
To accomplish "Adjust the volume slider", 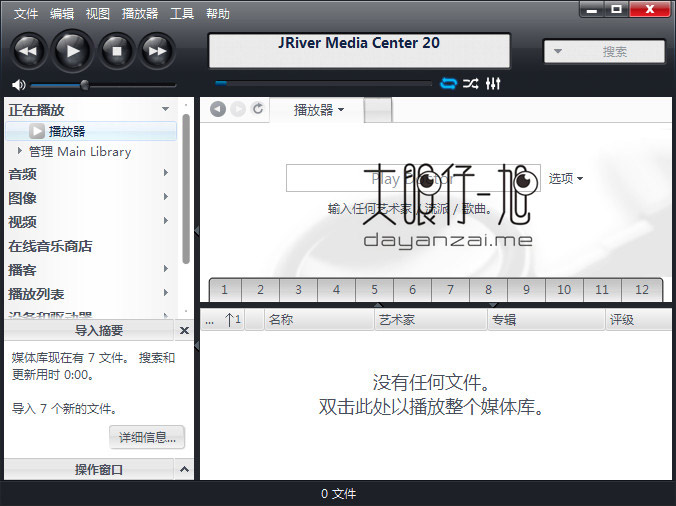I will pos(103,85).
